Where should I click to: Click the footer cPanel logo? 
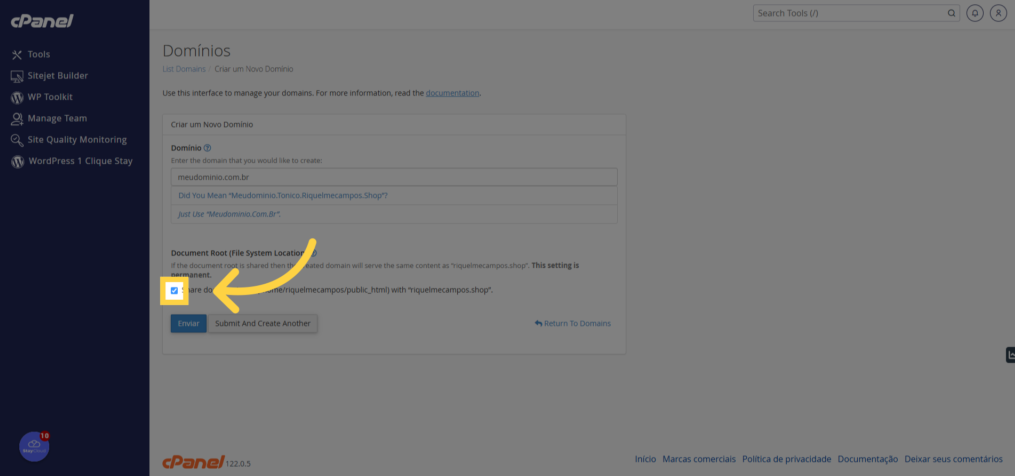click(193, 462)
